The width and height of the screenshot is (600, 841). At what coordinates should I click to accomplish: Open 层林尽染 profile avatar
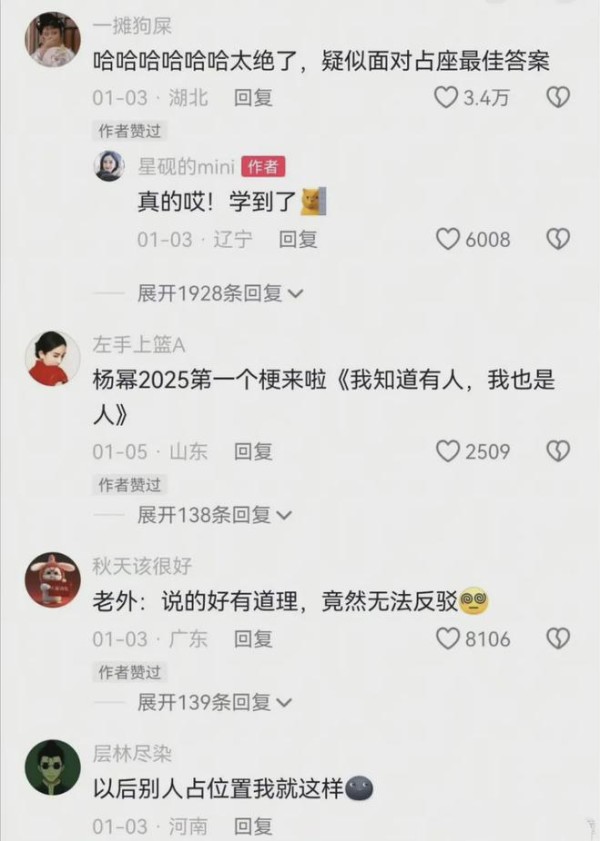click(x=53, y=768)
